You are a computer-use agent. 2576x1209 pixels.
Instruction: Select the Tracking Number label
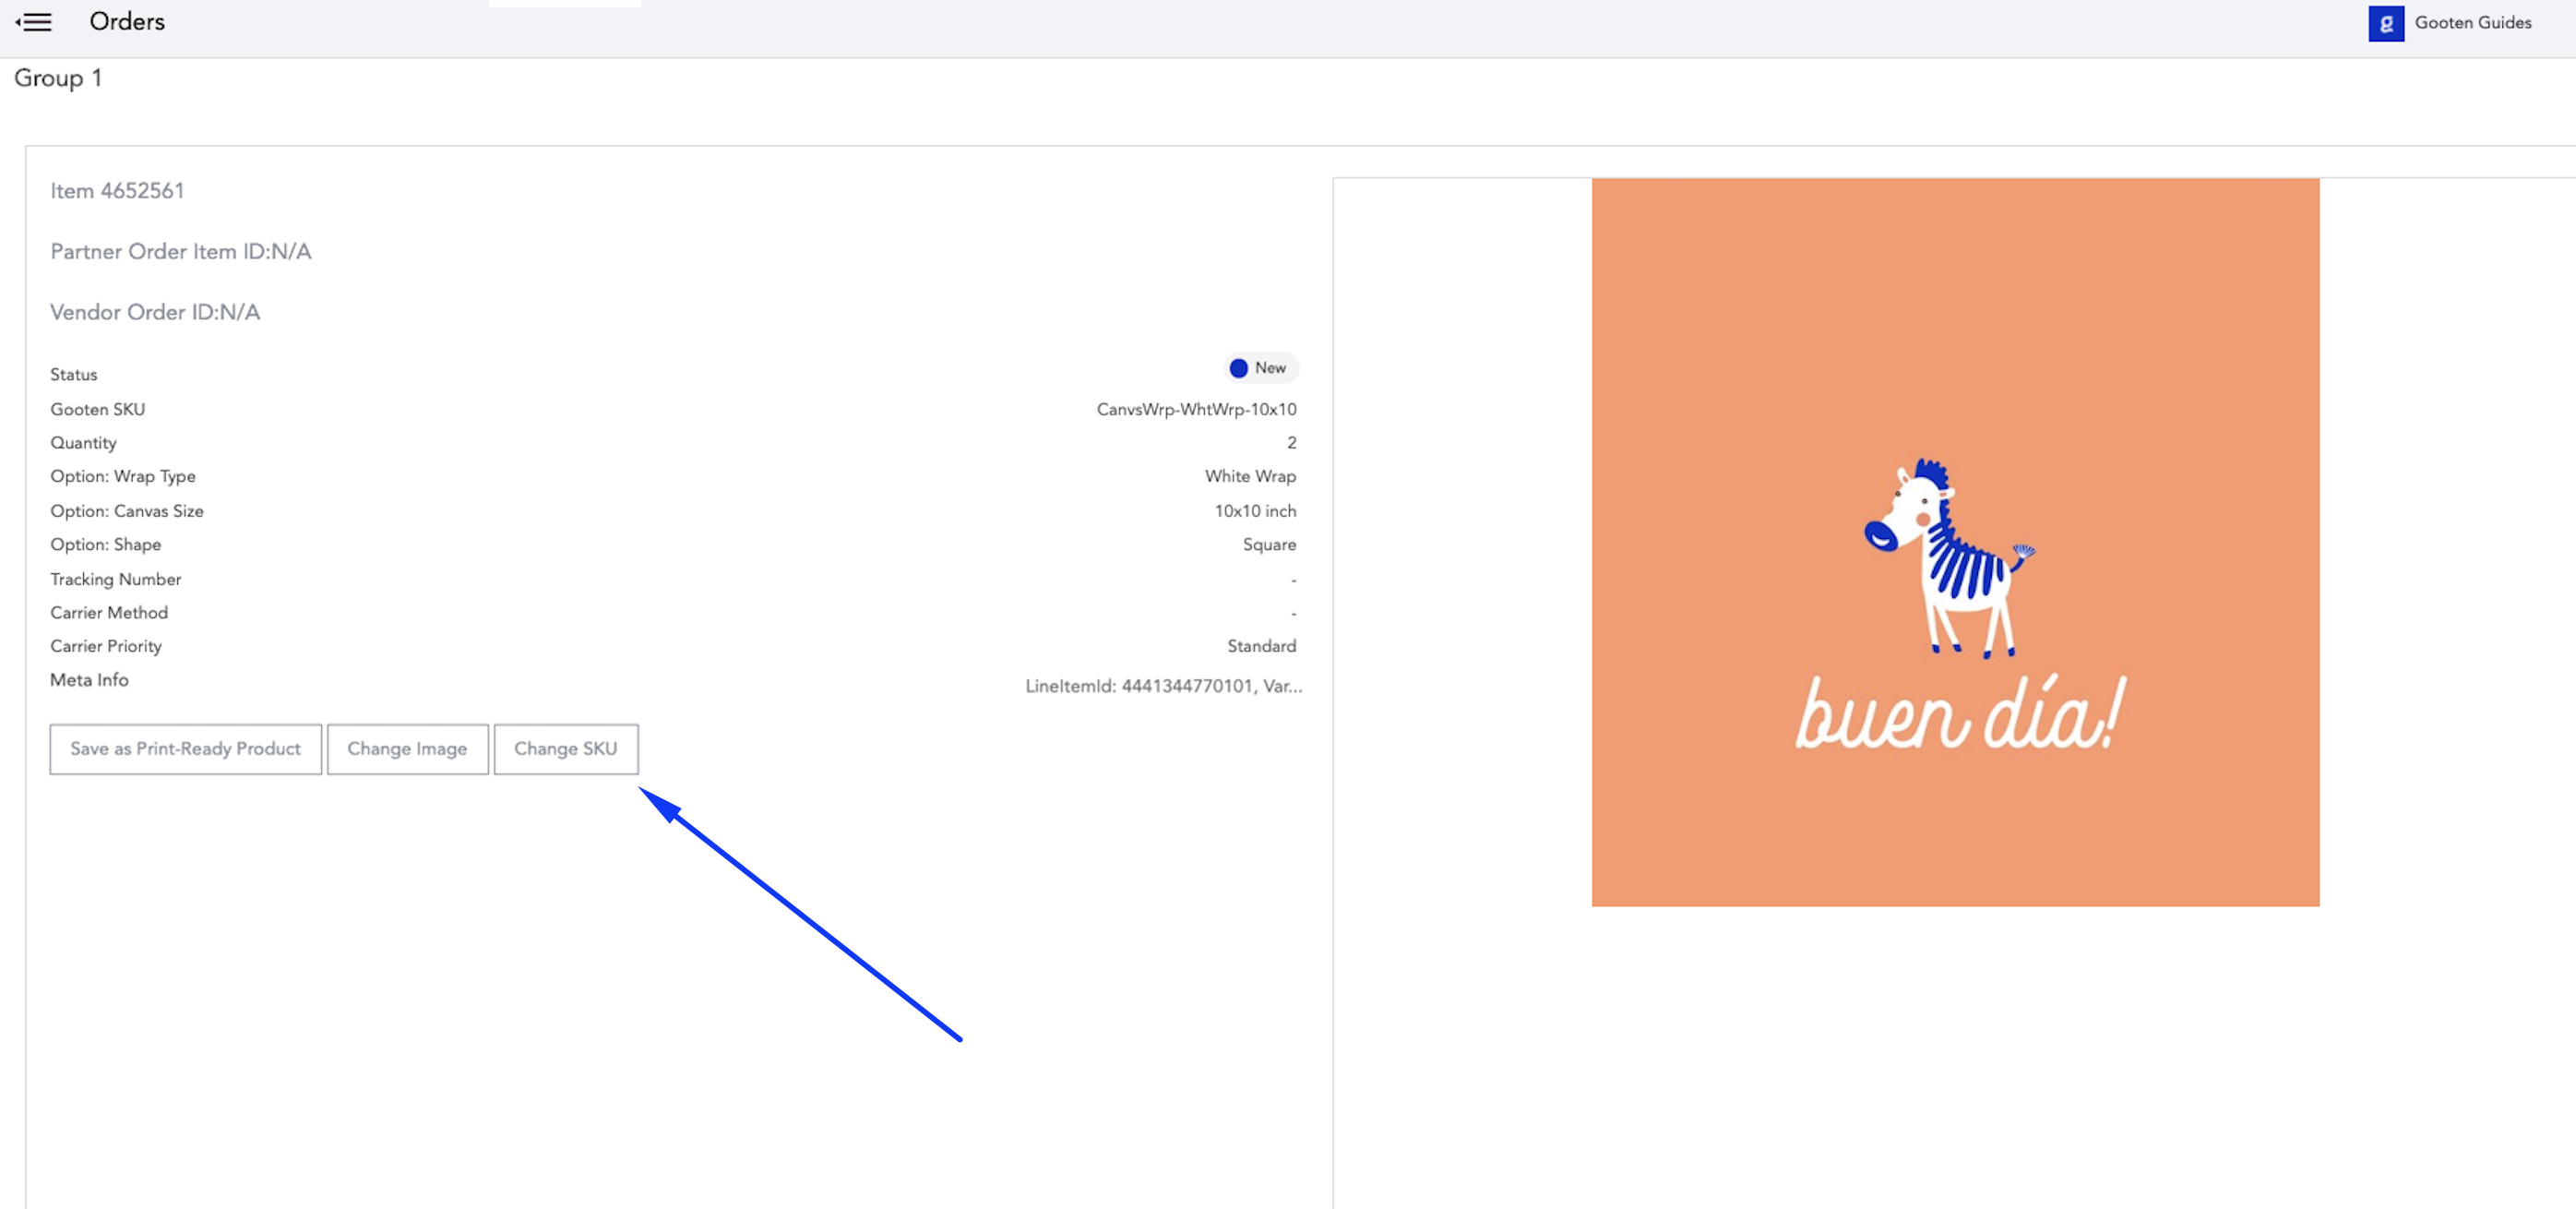(116, 579)
